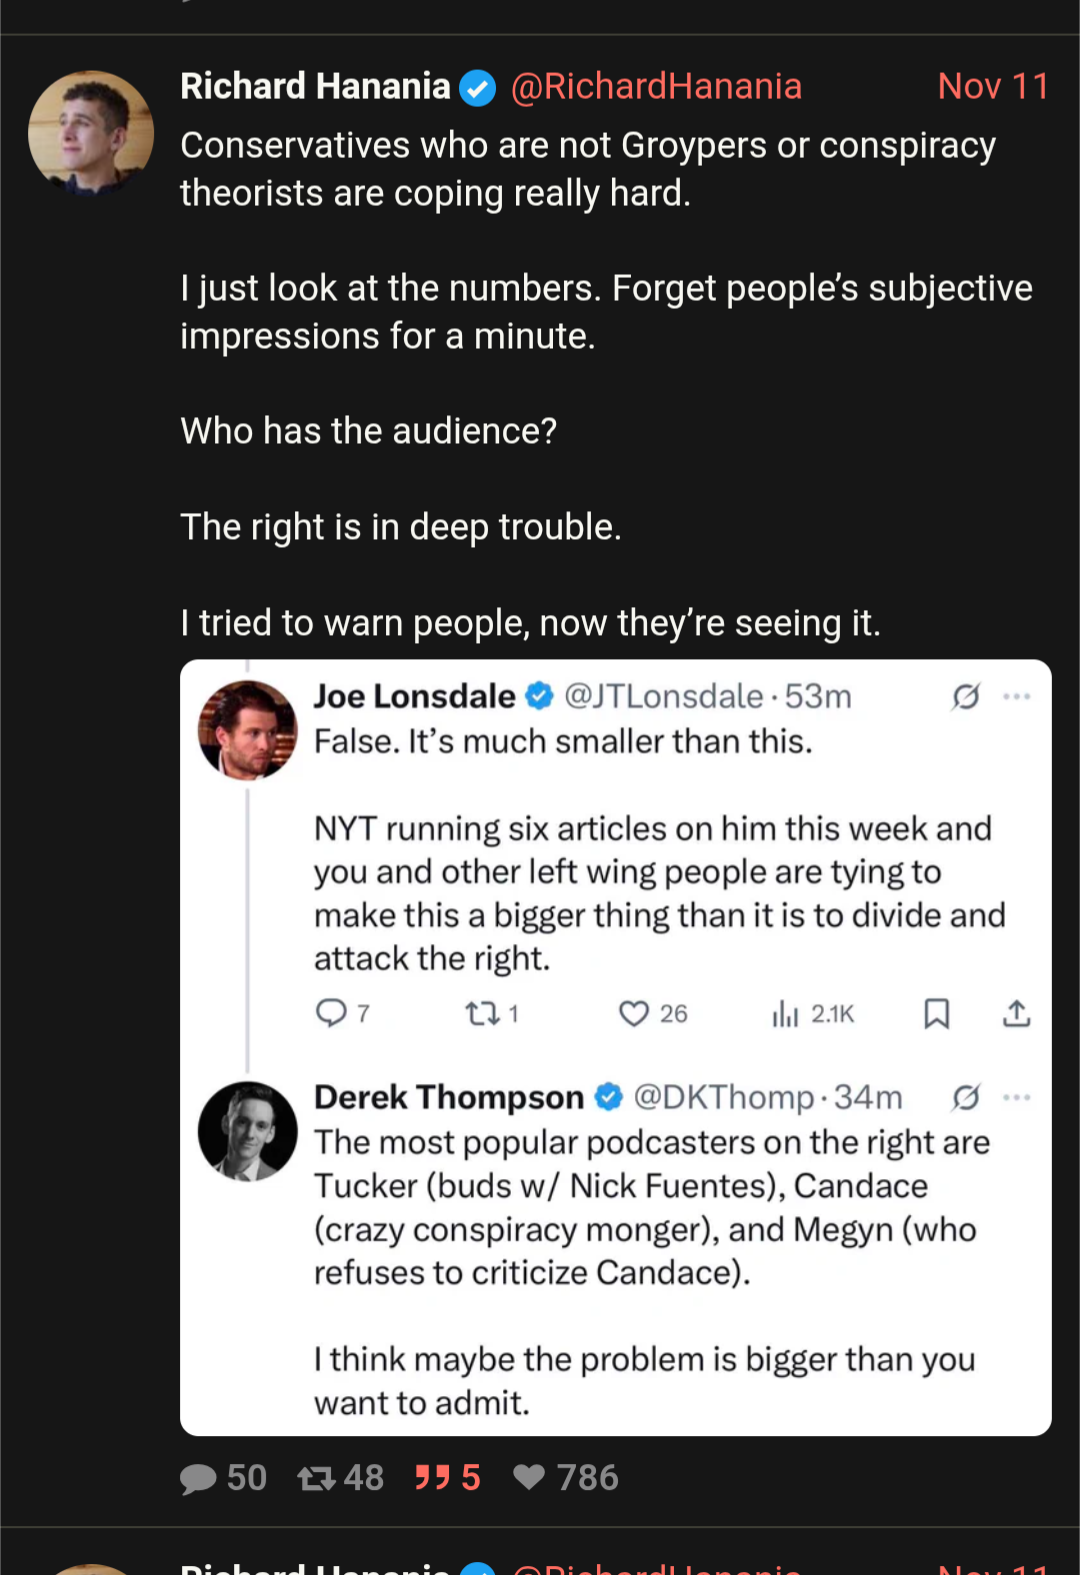Open the @RichardHanania handle link
Image resolution: width=1080 pixels, height=1575 pixels.
[x=656, y=87]
